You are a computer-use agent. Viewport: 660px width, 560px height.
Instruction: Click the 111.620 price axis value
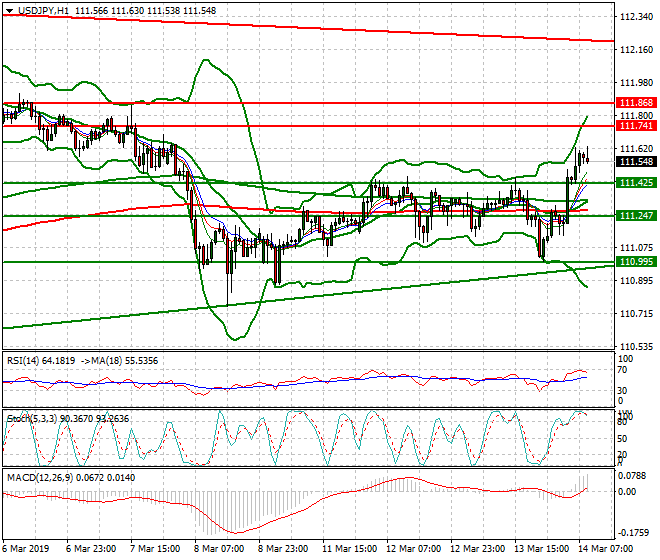pyautogui.click(x=636, y=149)
